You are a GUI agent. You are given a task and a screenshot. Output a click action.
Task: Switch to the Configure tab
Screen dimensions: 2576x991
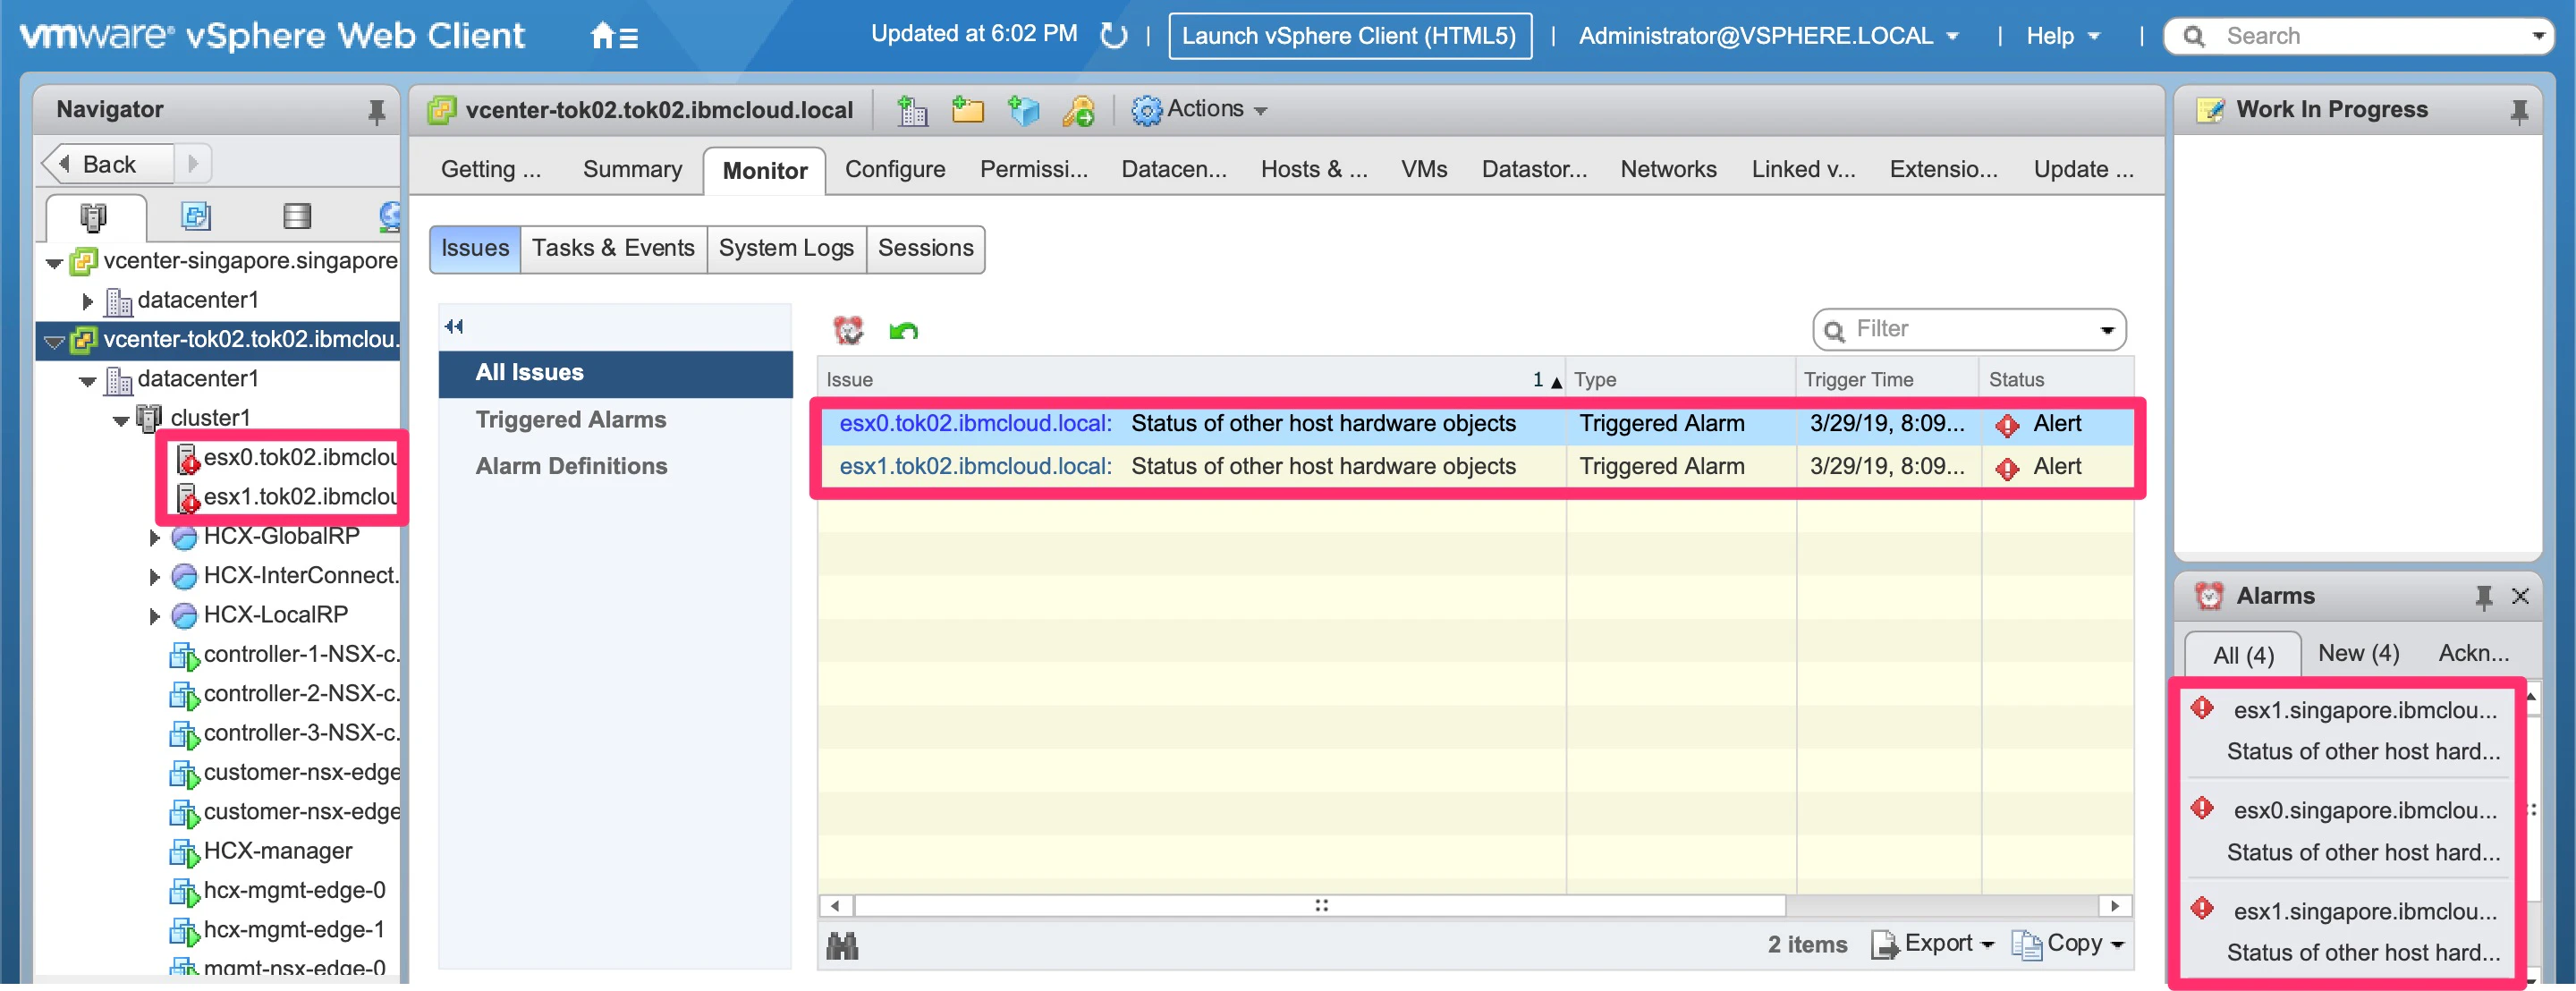894,169
